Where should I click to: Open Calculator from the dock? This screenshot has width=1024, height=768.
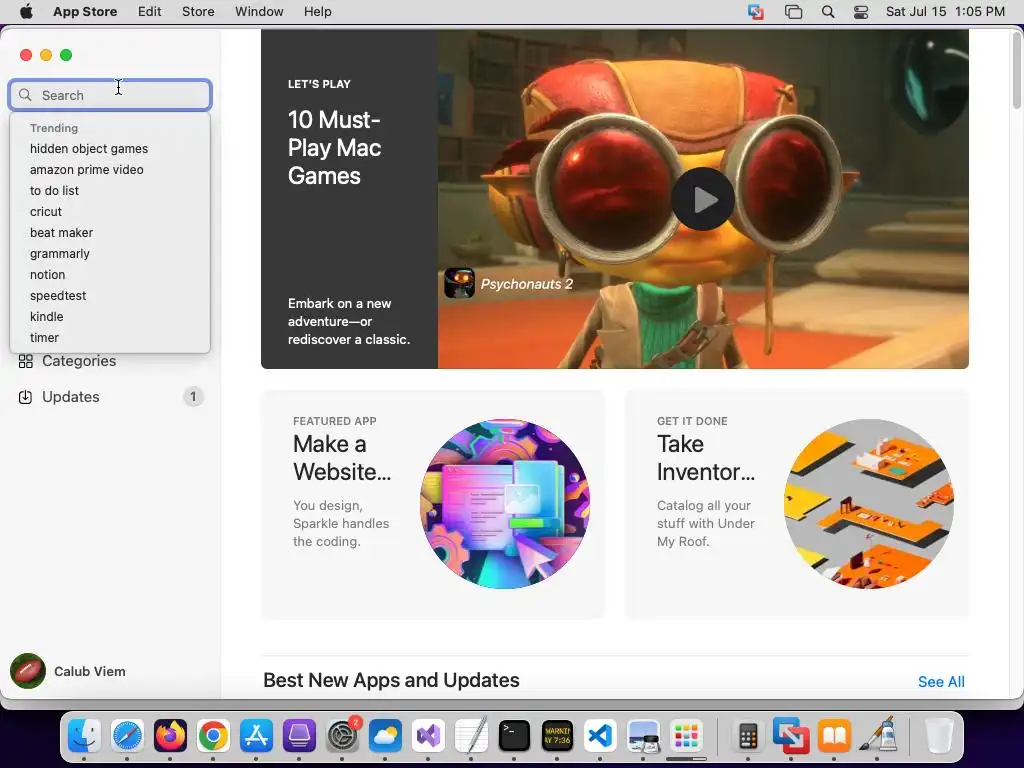coord(748,737)
